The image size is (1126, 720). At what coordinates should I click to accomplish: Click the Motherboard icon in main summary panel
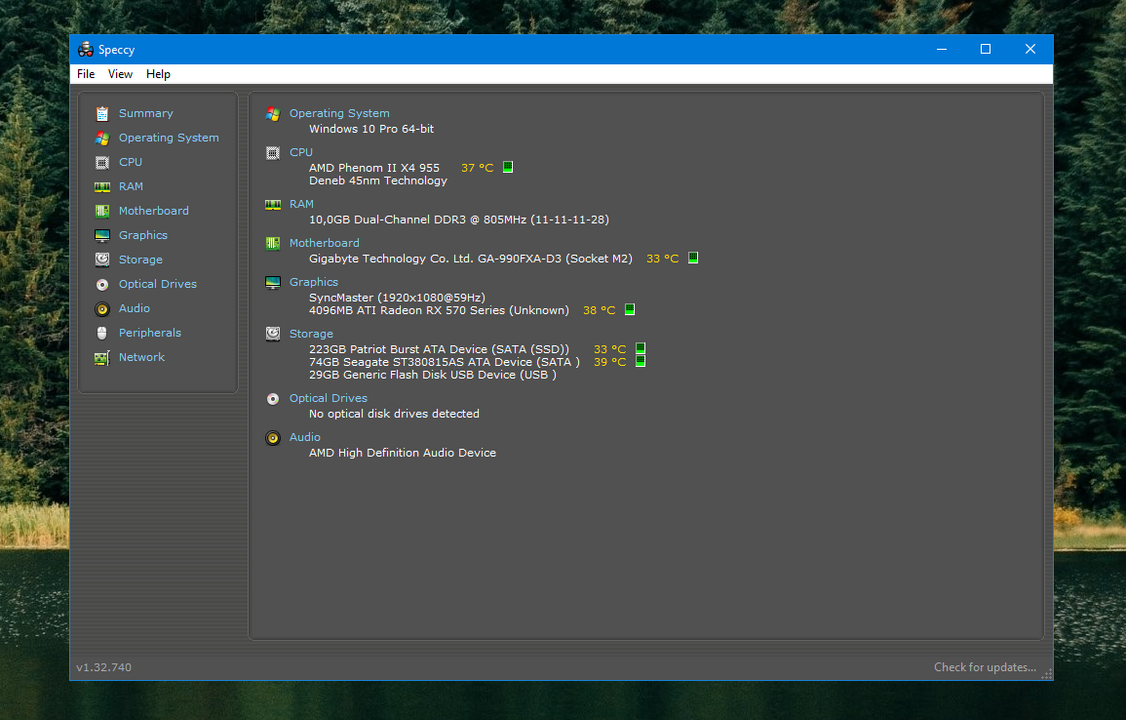pyautogui.click(x=273, y=243)
